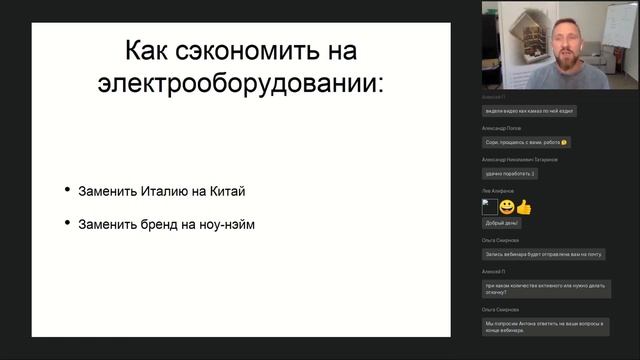
Task: Click the smiling face emoji in chat
Action: 507,207
